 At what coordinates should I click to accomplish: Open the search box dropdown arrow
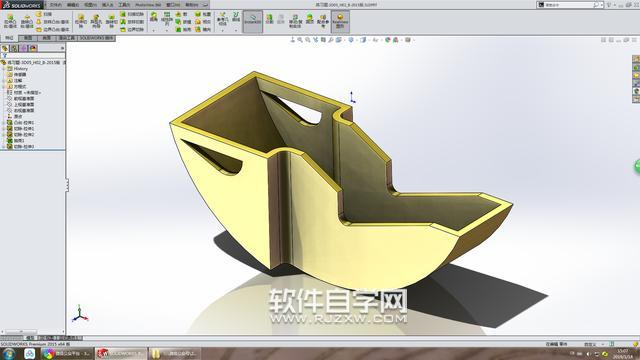[602, 5]
